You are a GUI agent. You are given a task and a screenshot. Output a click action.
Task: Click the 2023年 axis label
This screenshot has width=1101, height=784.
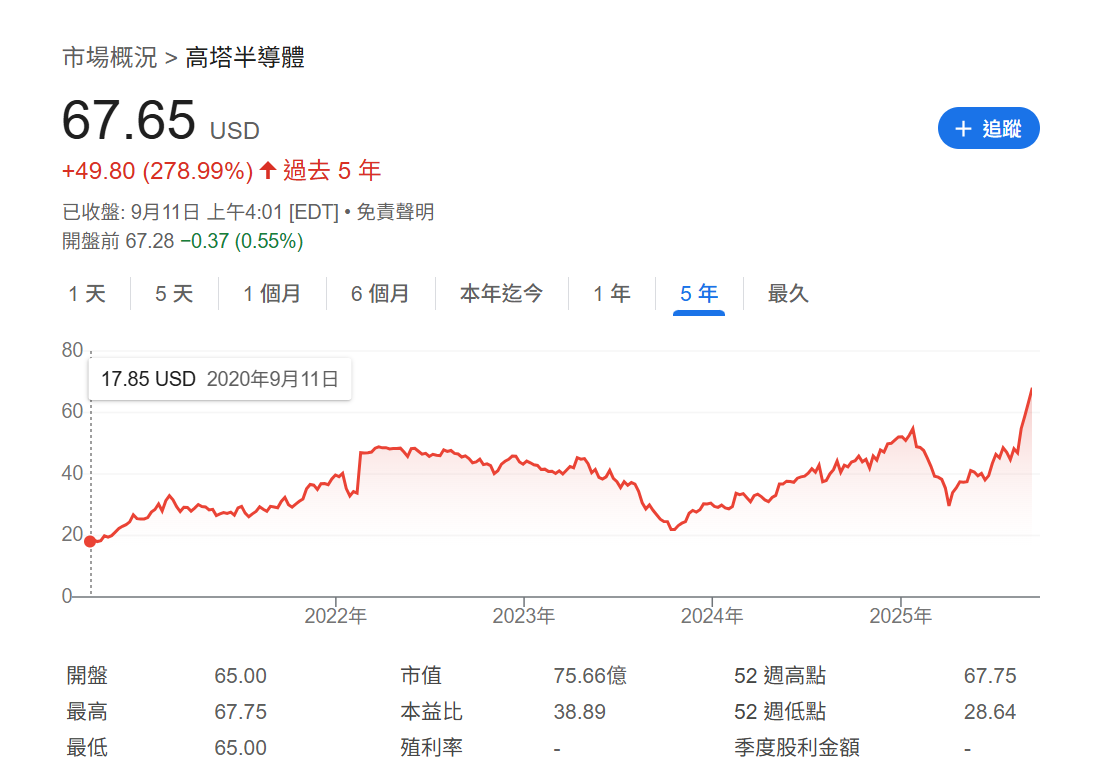[x=524, y=616]
